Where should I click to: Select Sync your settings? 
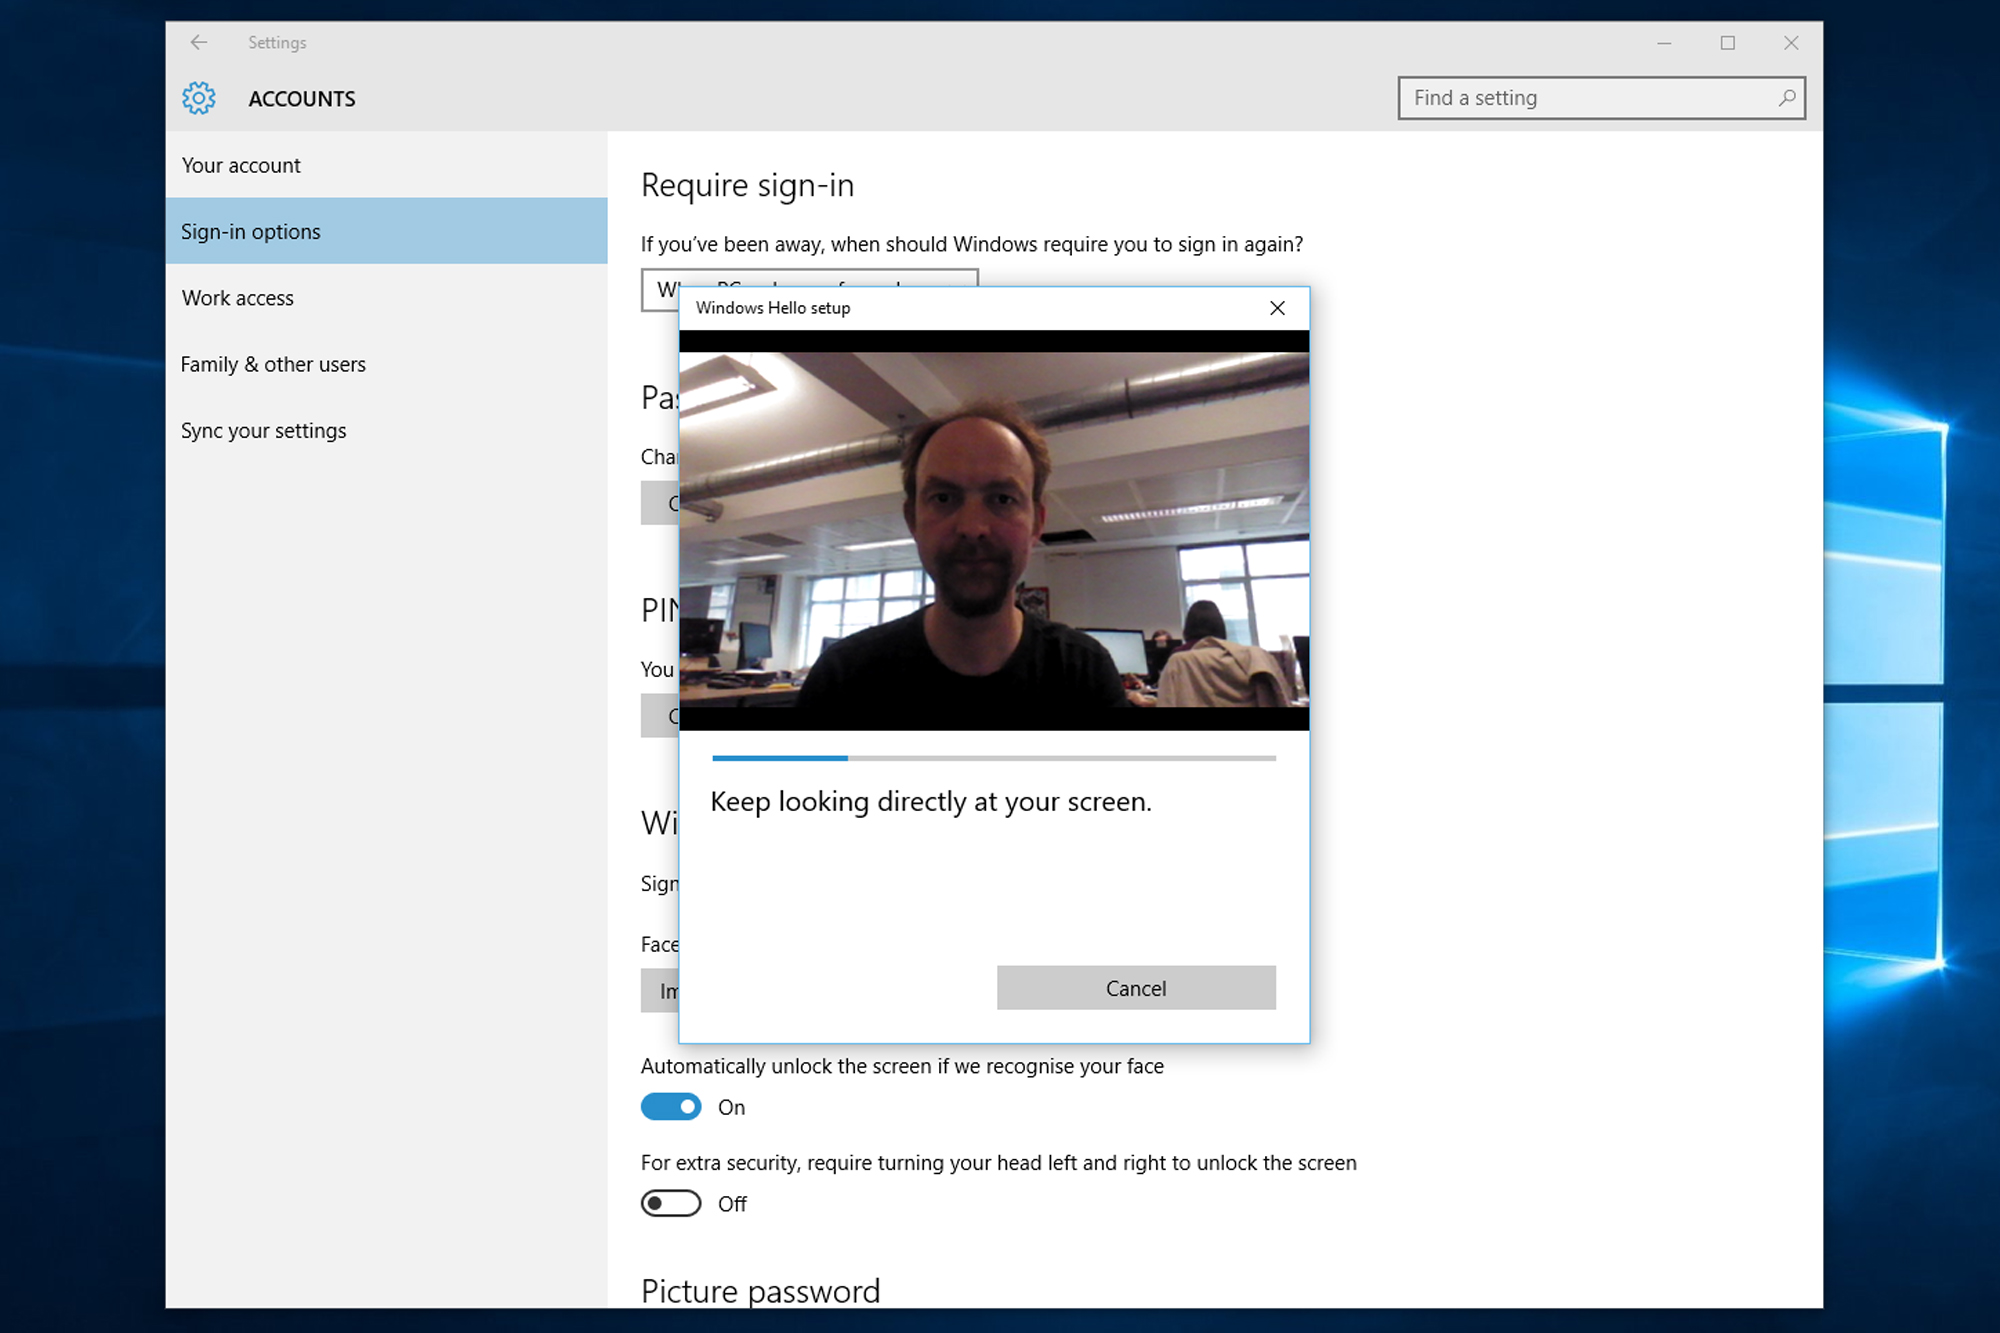263,430
